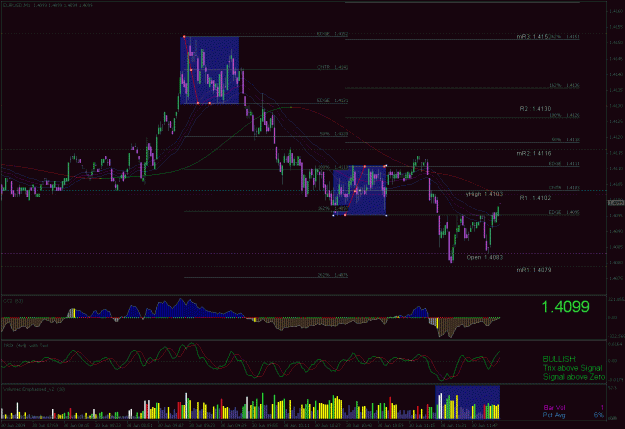625x429 pixels.
Task: Click the top EDGE label above upper rectangle
Action: [x=332, y=34]
